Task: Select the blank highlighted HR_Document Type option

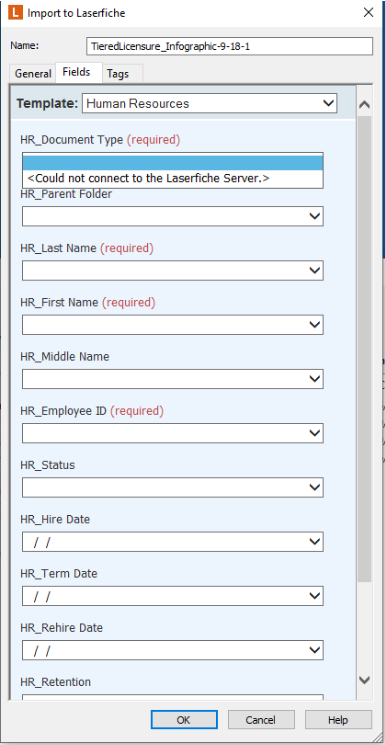Action: pos(173,163)
